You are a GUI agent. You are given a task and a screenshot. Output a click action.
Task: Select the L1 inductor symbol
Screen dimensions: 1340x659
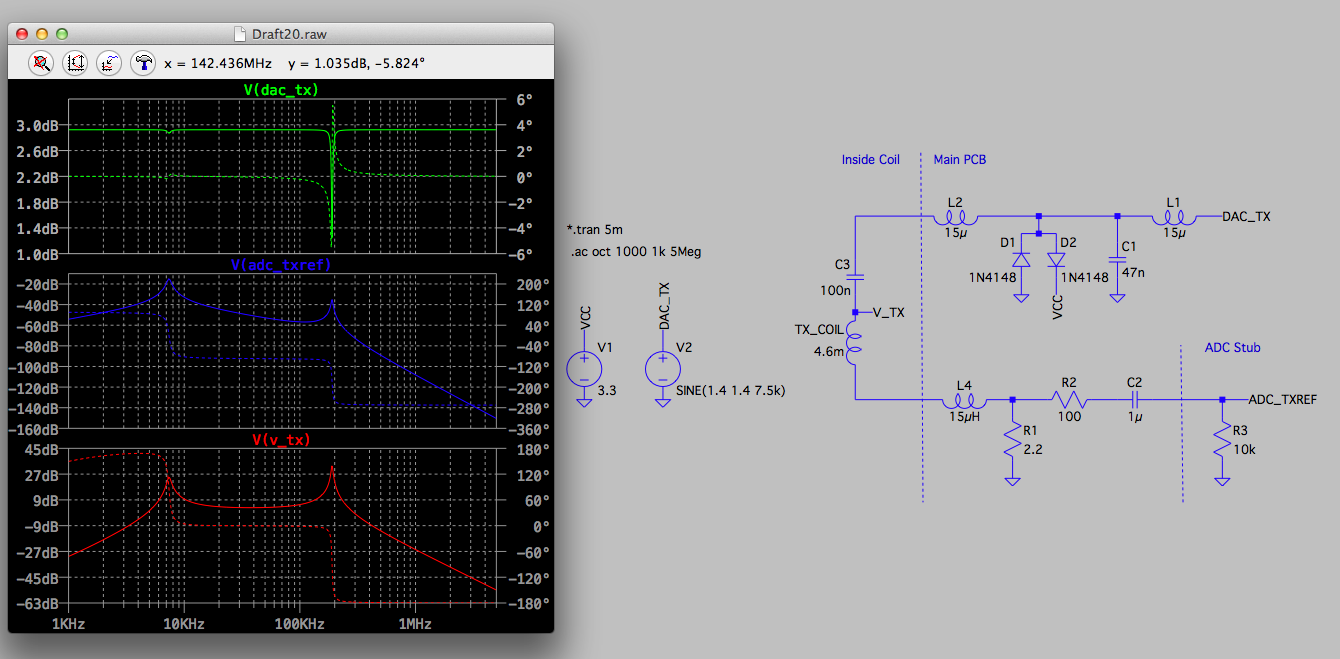(x=1173, y=216)
